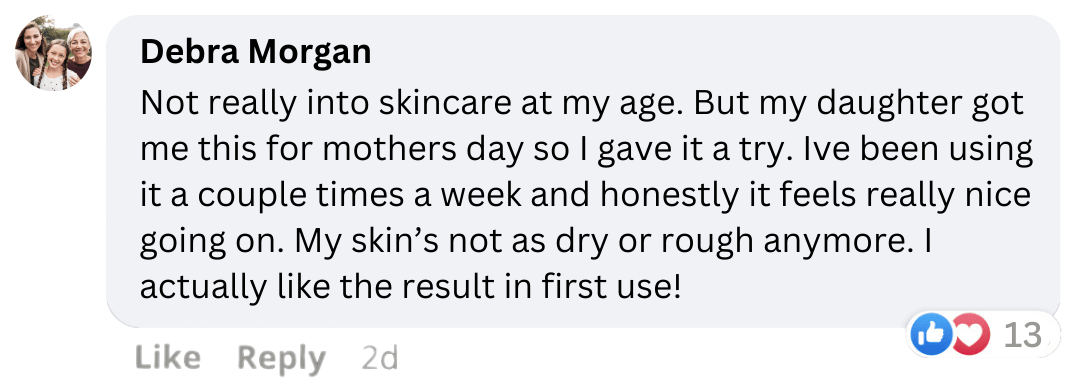This screenshot has height=390, width=1080.
Task: Like Debra Morgan's comment
Action: [x=167, y=358]
